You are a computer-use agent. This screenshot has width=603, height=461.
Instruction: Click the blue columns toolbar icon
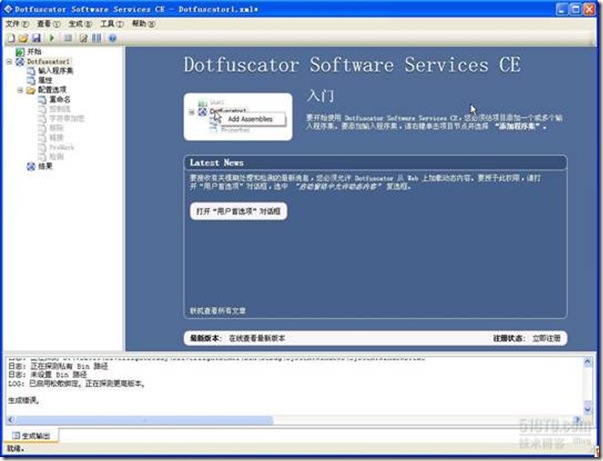pyautogui.click(x=97, y=38)
